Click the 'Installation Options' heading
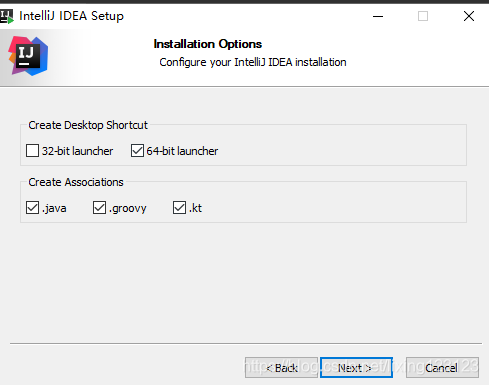 [x=208, y=44]
